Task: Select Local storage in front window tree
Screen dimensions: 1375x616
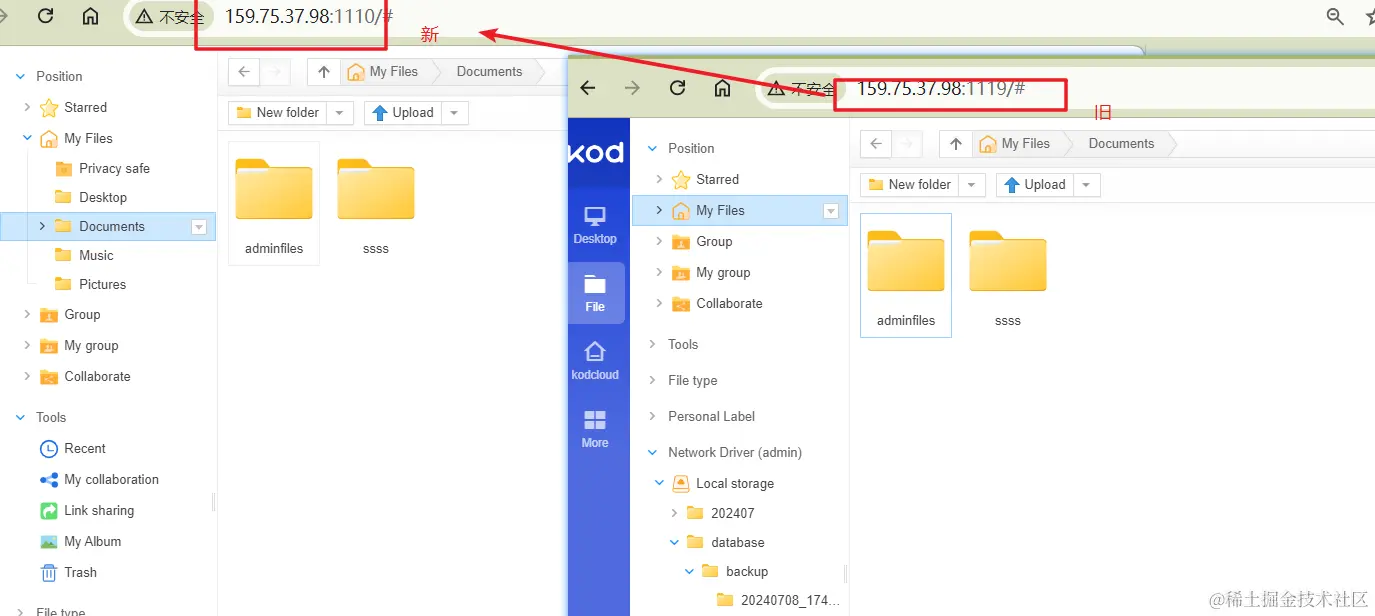Action: (x=735, y=483)
